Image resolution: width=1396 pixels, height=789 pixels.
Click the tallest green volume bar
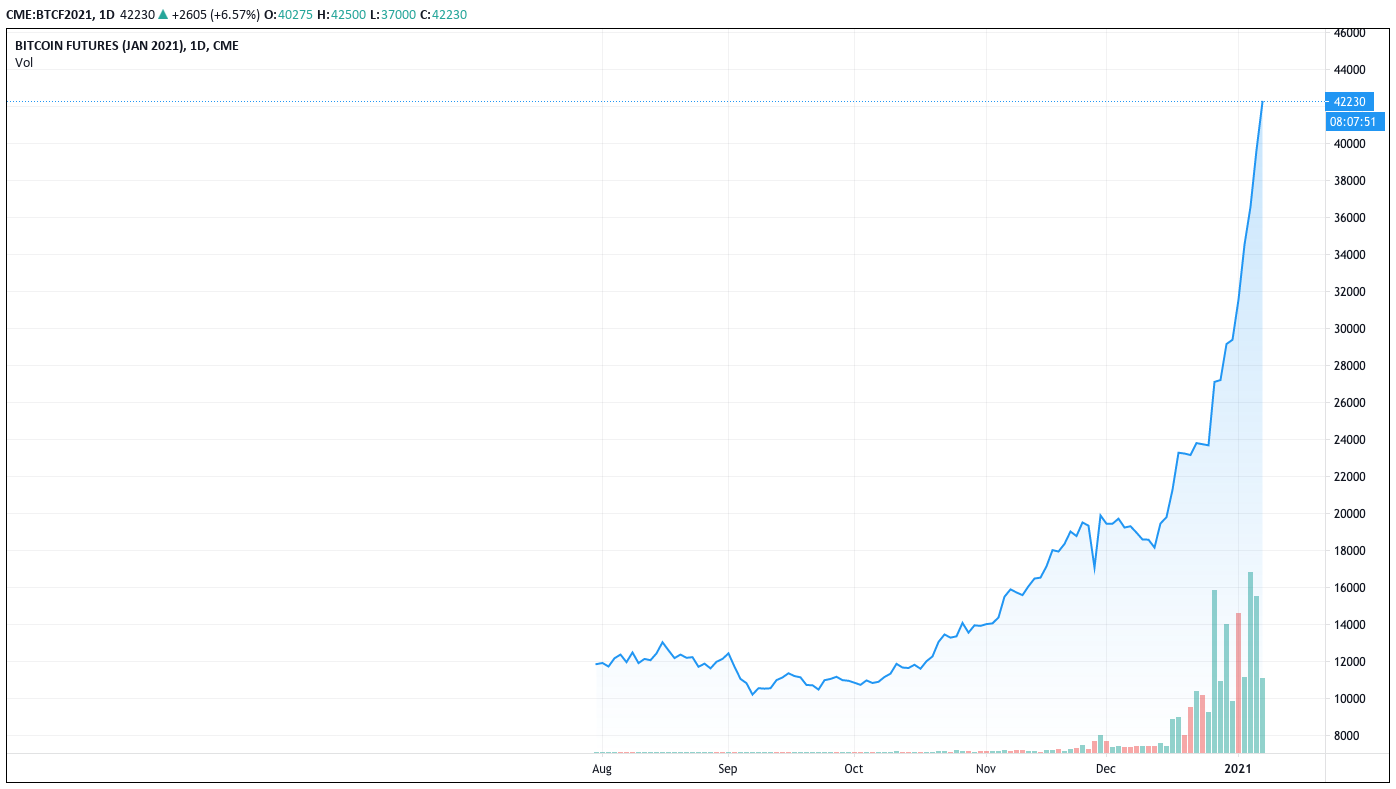tap(1250, 662)
